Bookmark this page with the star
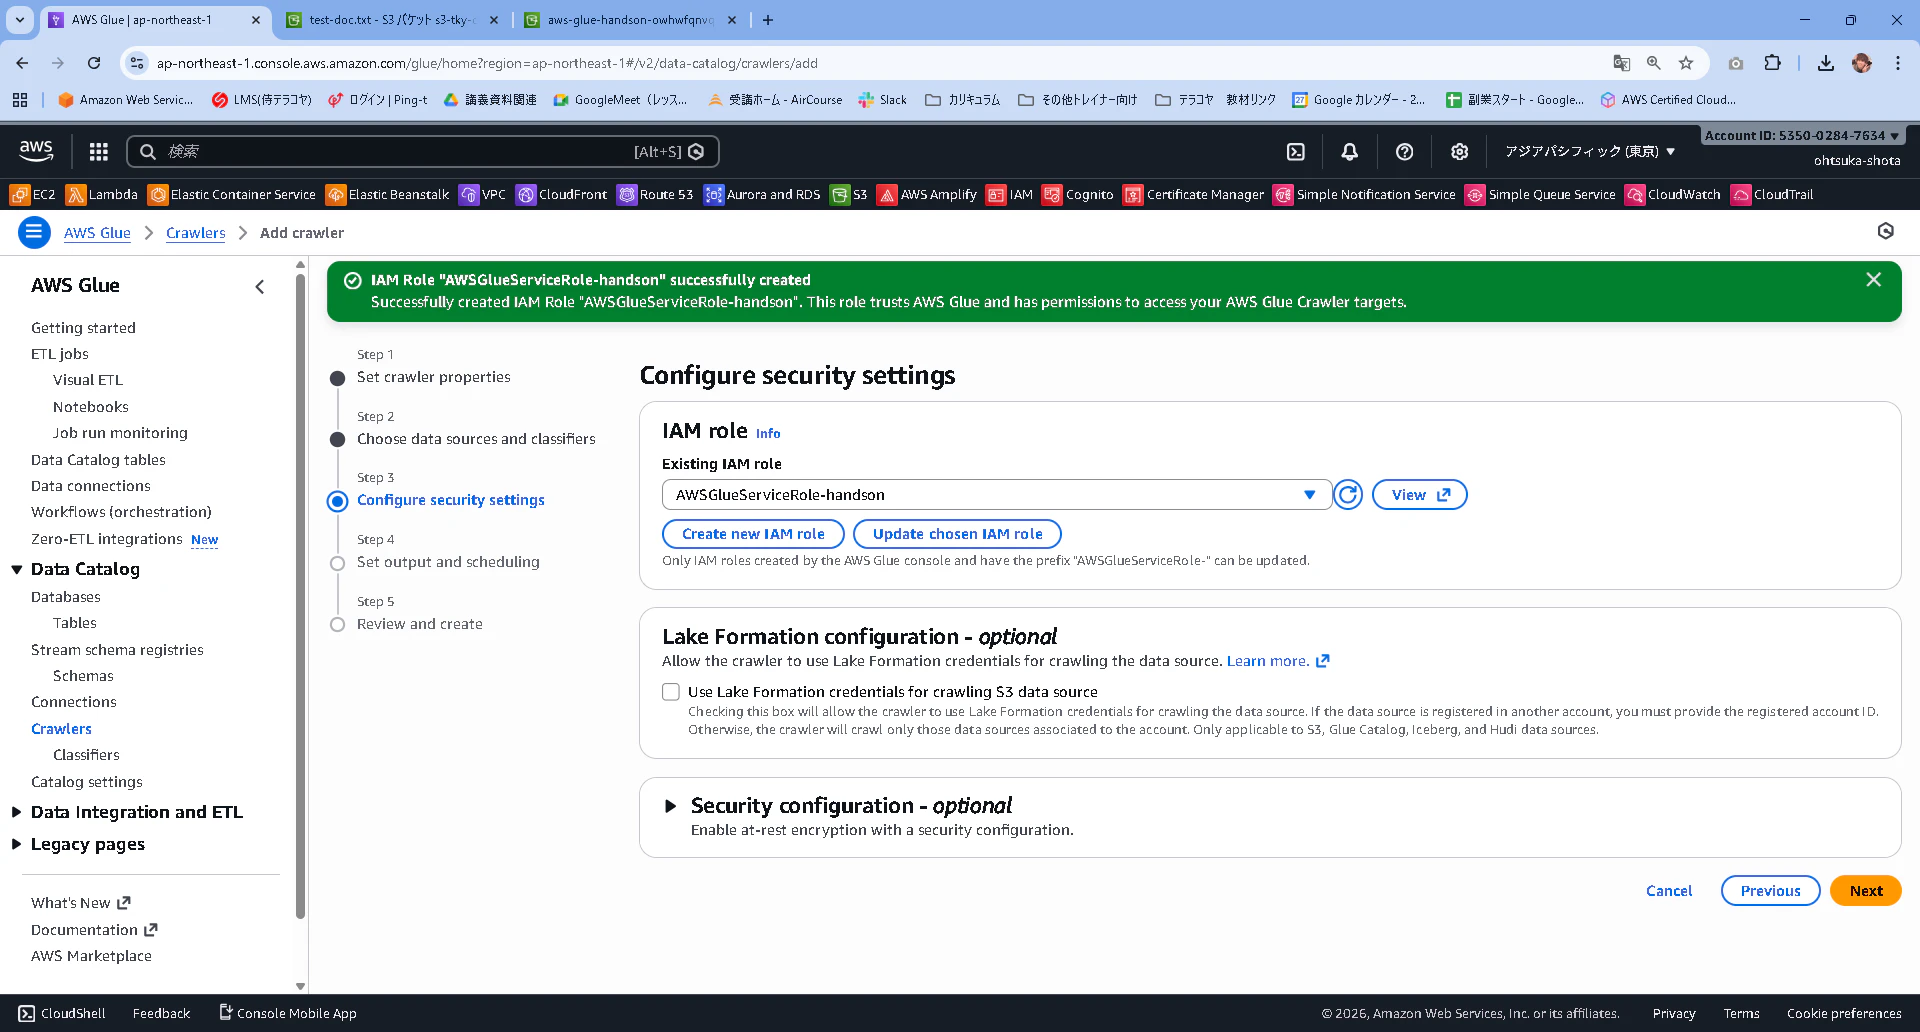This screenshot has height=1032, width=1920. (x=1686, y=63)
